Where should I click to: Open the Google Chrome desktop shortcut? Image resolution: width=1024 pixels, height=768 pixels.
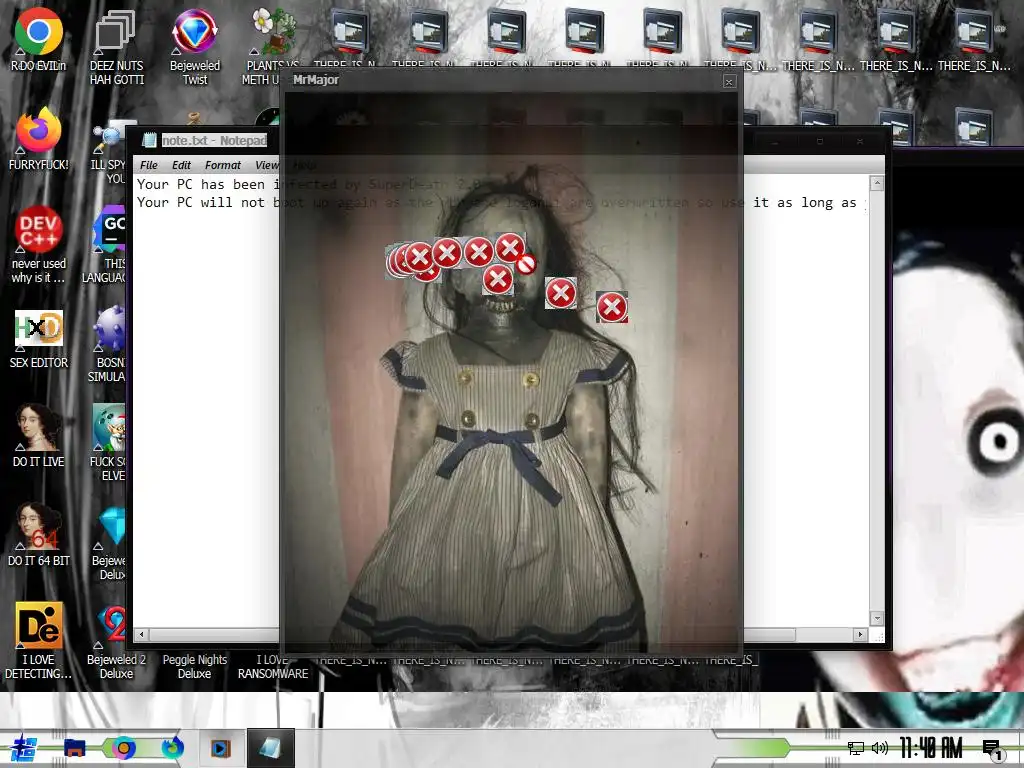coord(39,31)
